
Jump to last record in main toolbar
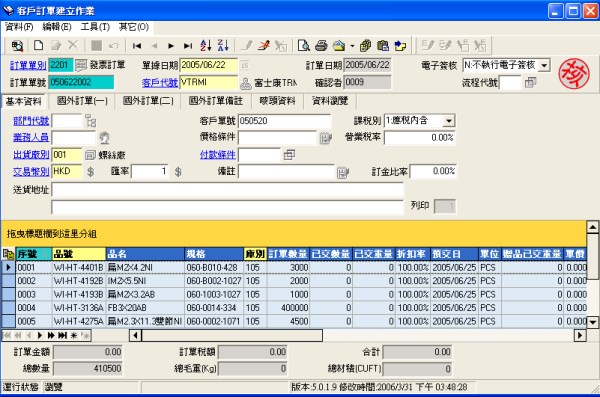[x=188, y=46]
